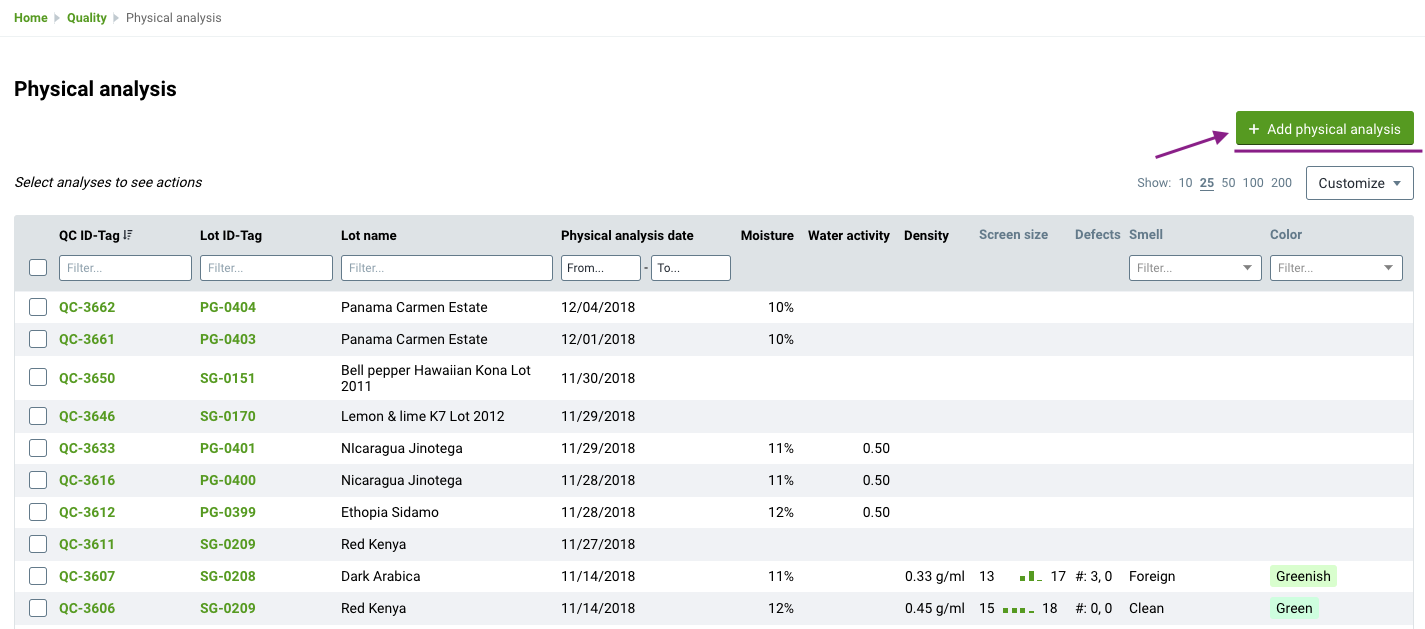
Task: Click the sort icon beside QC ID-Tag header
Action: click(x=128, y=235)
